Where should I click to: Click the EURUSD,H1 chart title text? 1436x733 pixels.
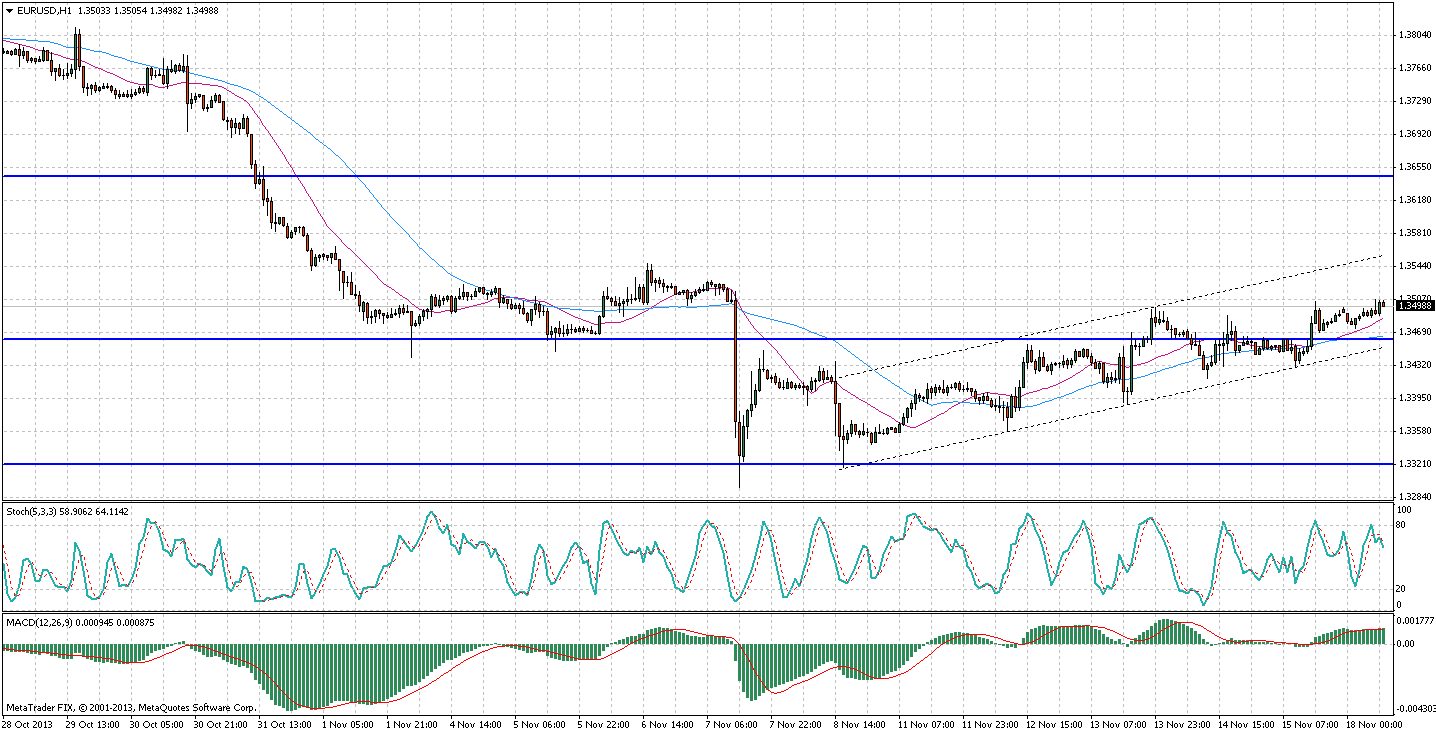[45, 10]
